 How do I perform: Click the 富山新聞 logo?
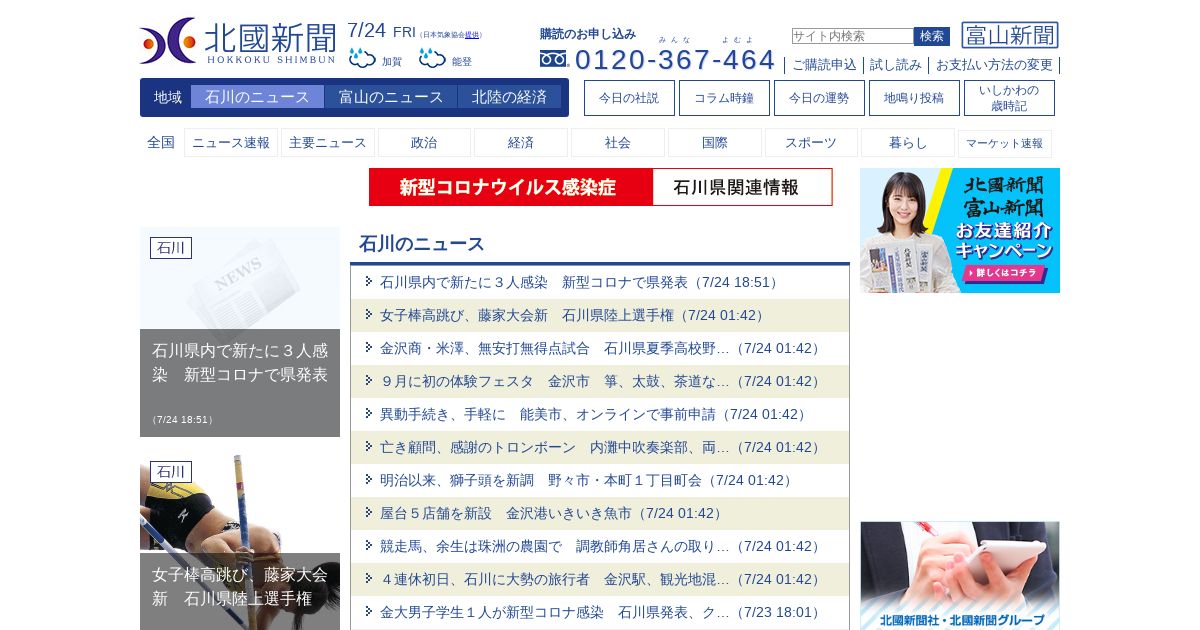tap(1010, 35)
